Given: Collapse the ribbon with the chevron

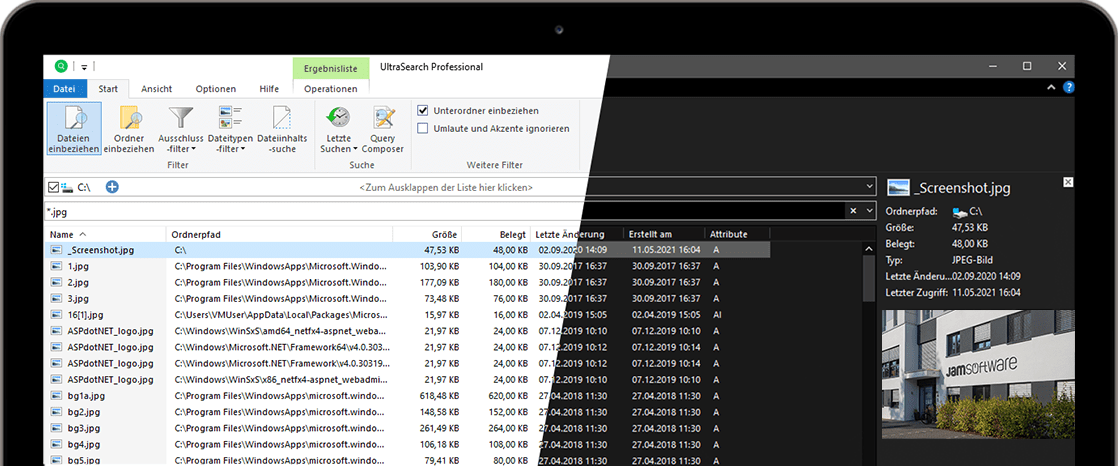Looking at the screenshot, I should tap(1051, 88).
